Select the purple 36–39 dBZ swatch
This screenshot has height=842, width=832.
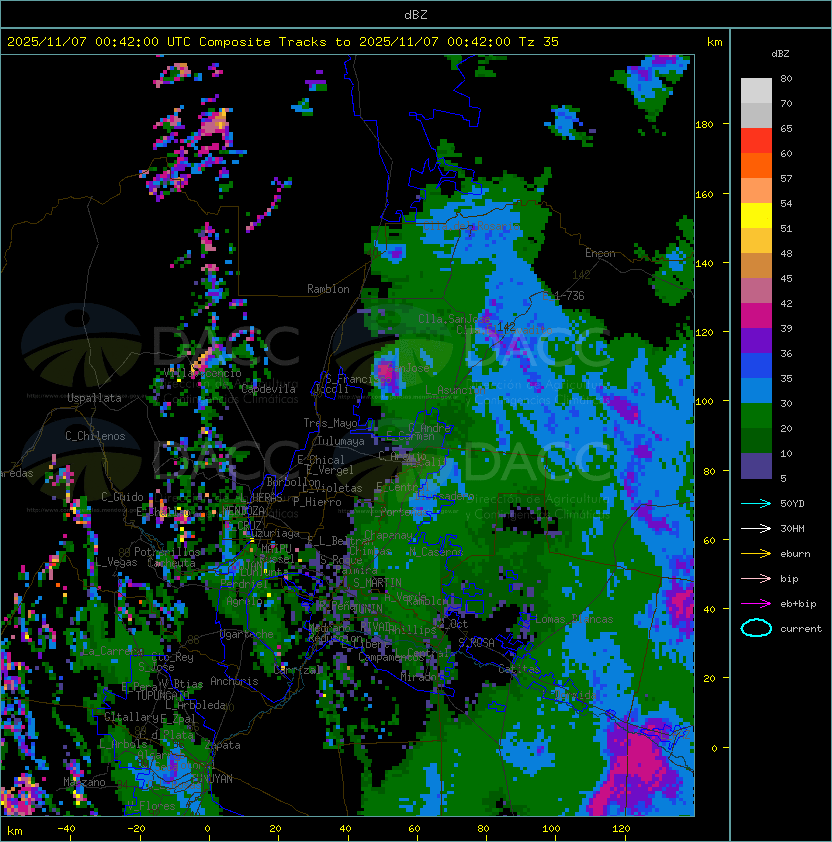[756, 340]
